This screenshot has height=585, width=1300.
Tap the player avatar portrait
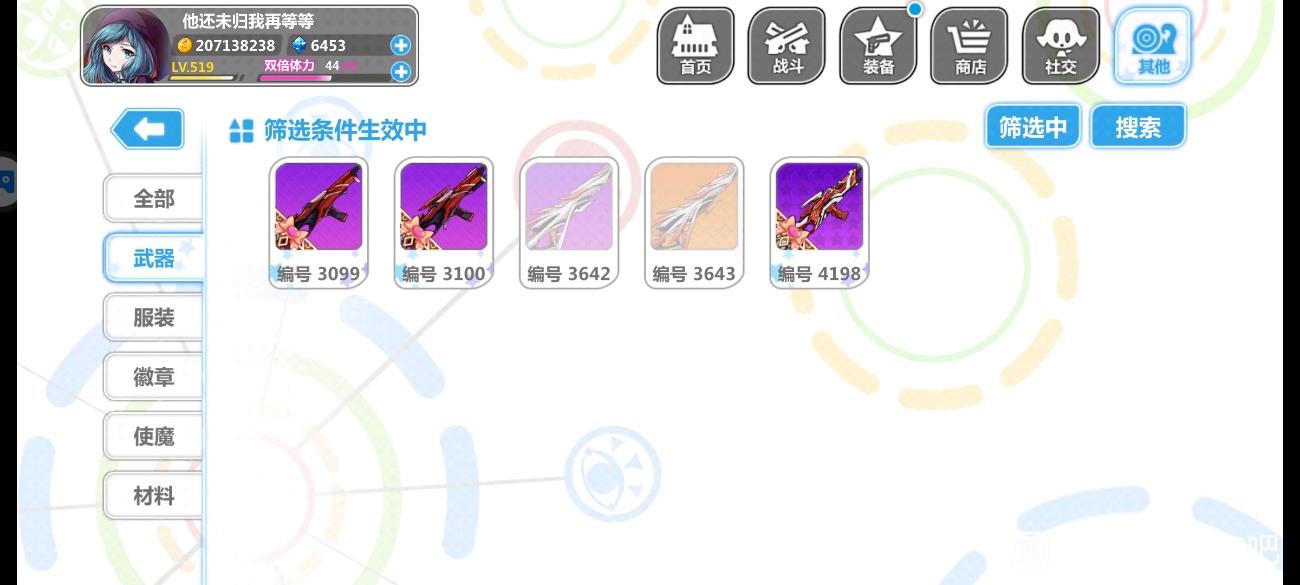(x=127, y=46)
